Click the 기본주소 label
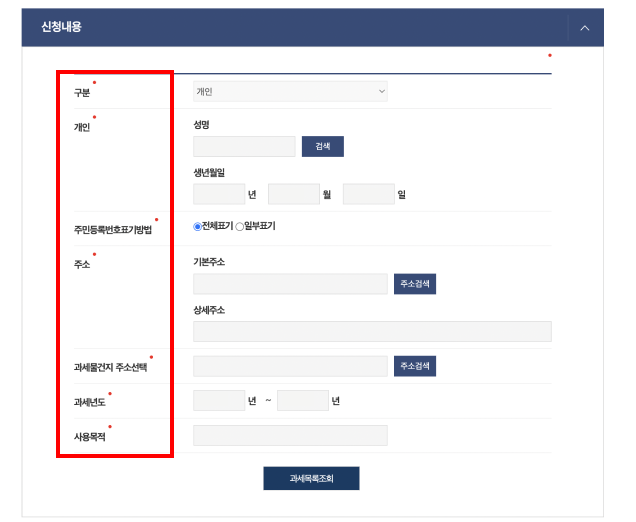 [x=209, y=262]
